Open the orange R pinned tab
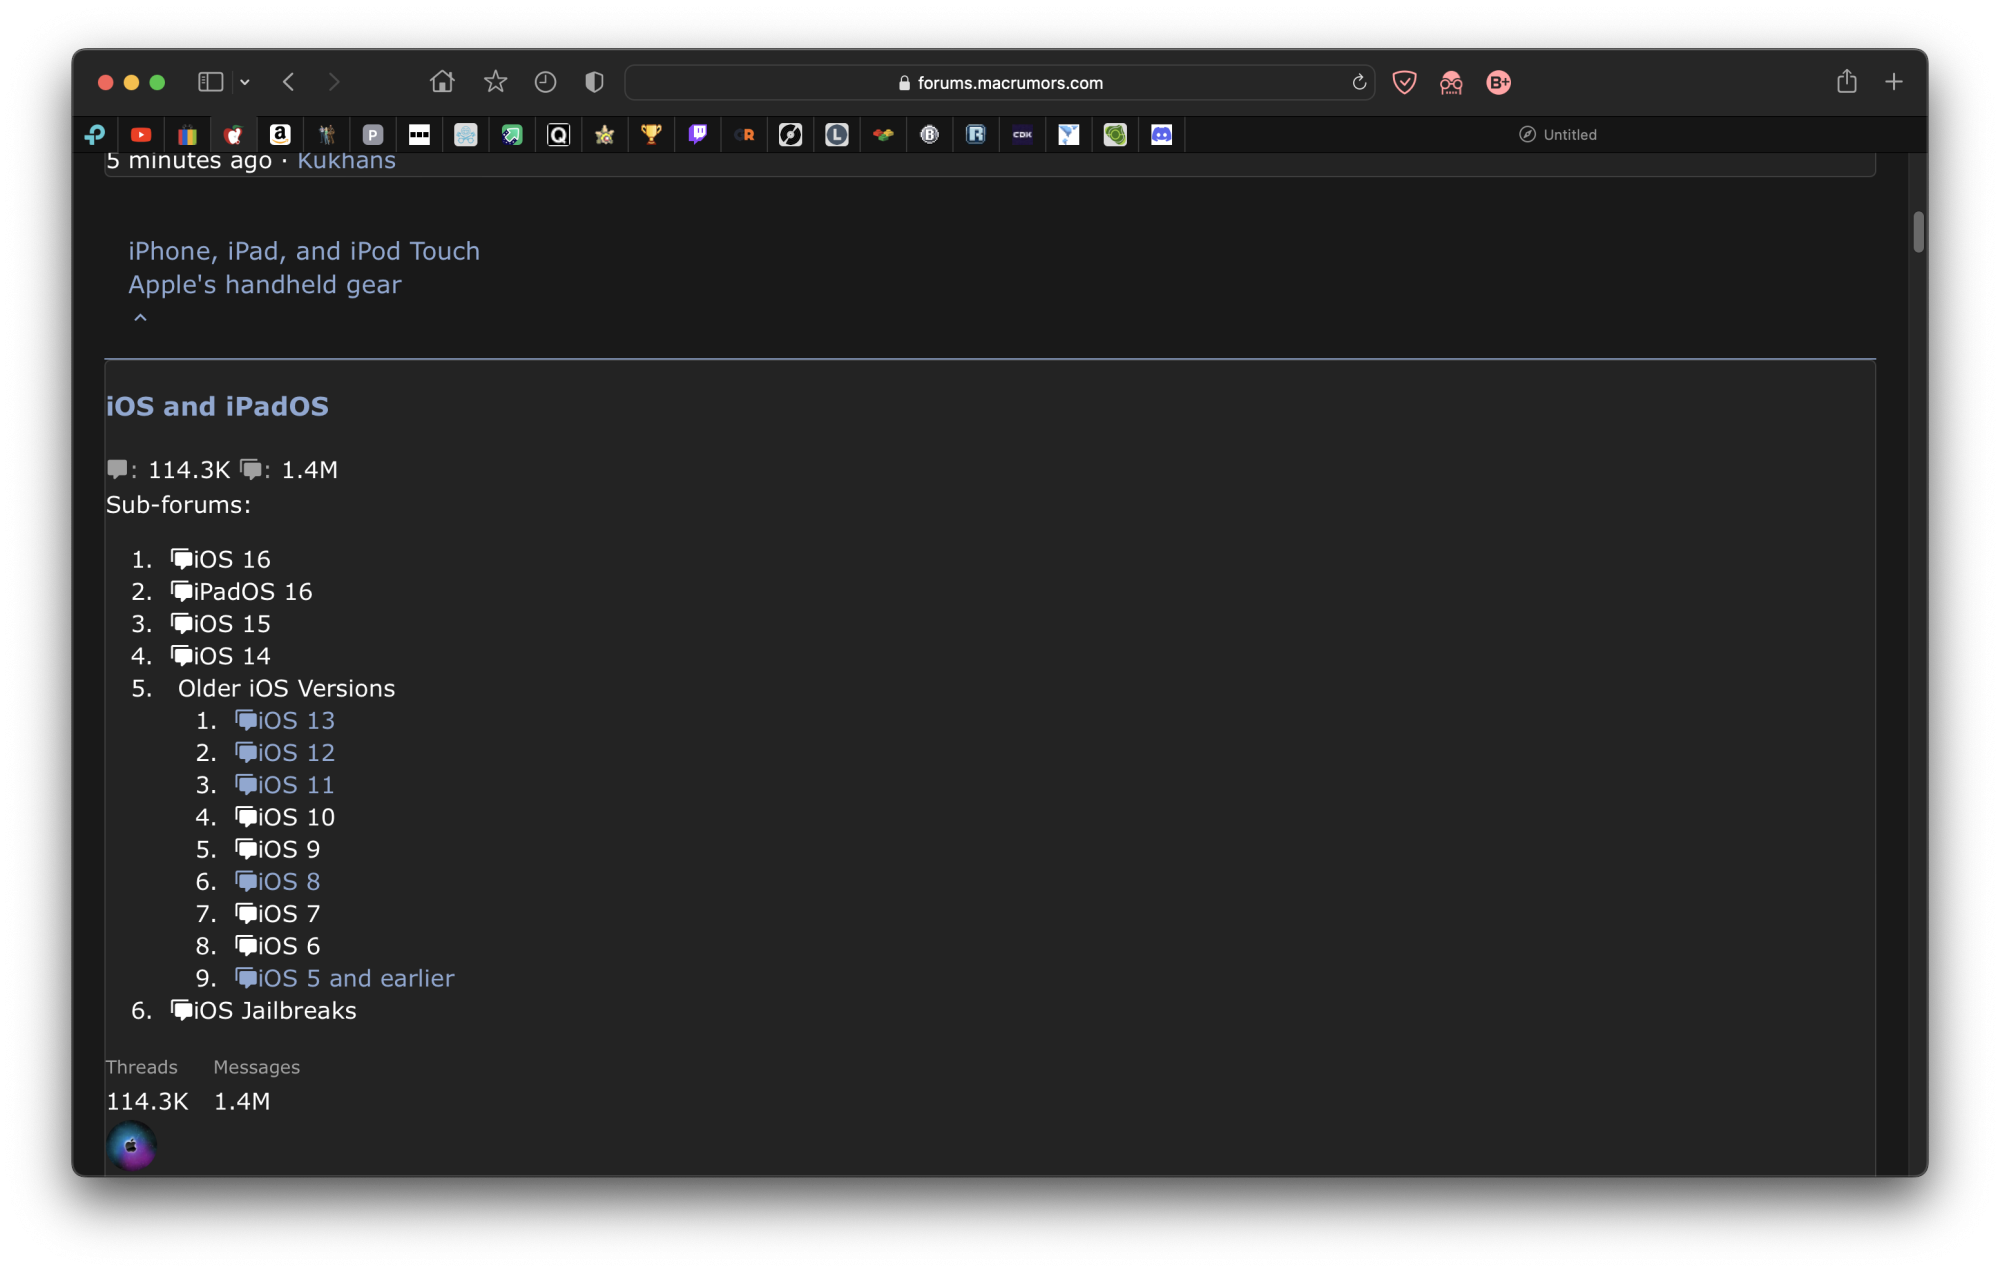2000x1272 pixels. (x=744, y=135)
